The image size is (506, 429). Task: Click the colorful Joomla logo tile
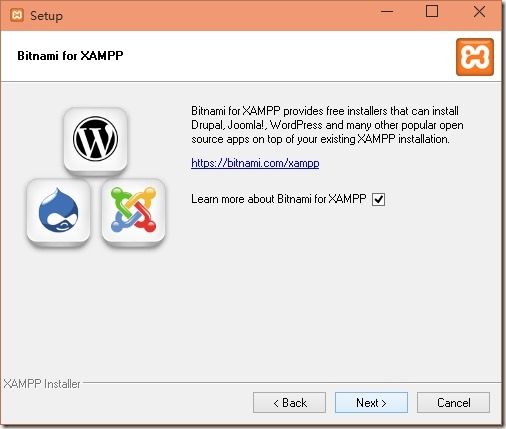tap(133, 211)
